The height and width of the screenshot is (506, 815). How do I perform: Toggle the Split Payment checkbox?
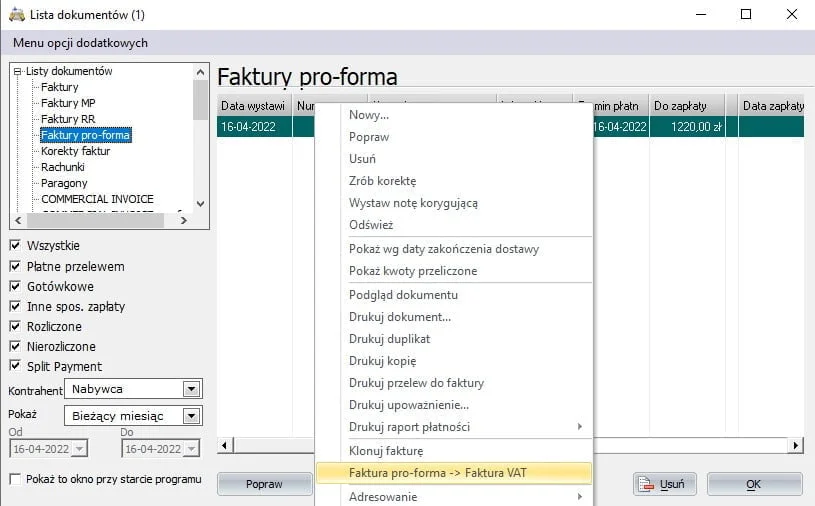(x=15, y=366)
